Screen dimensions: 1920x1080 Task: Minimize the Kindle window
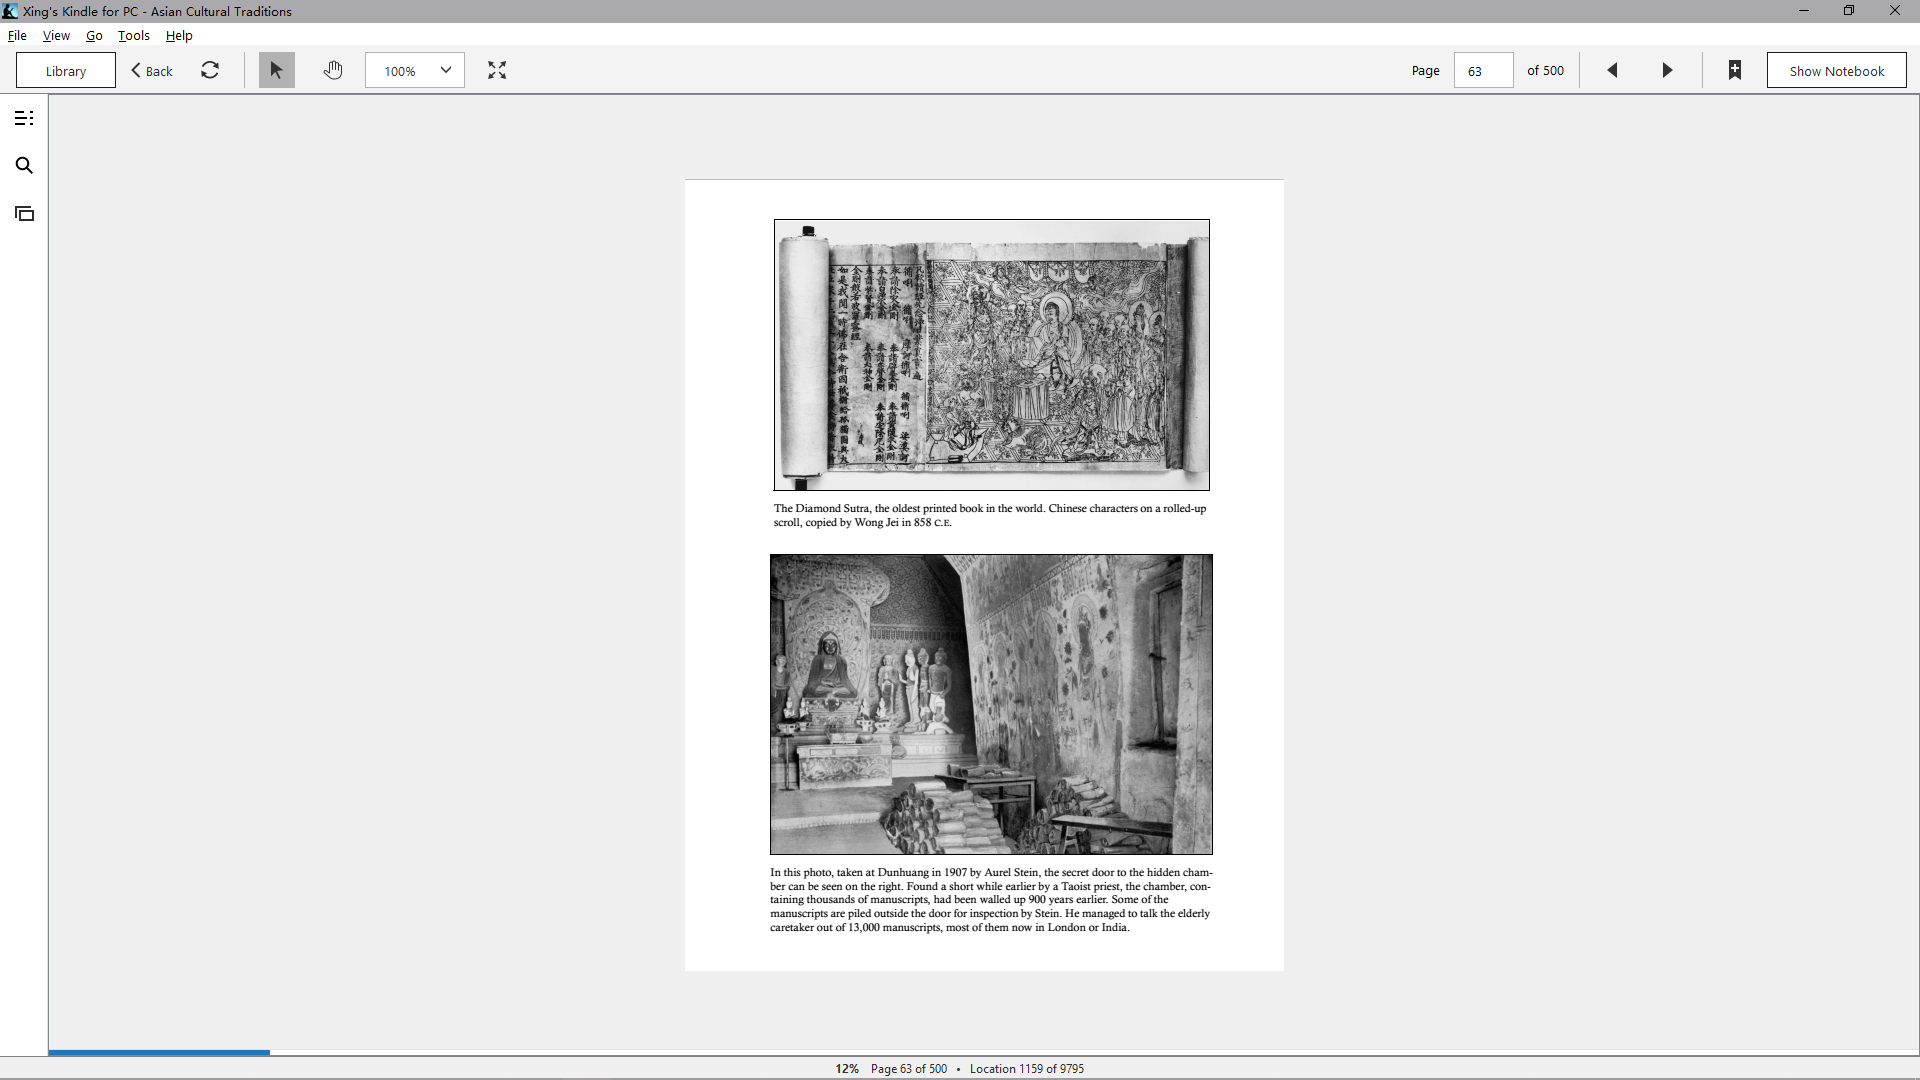point(1804,11)
